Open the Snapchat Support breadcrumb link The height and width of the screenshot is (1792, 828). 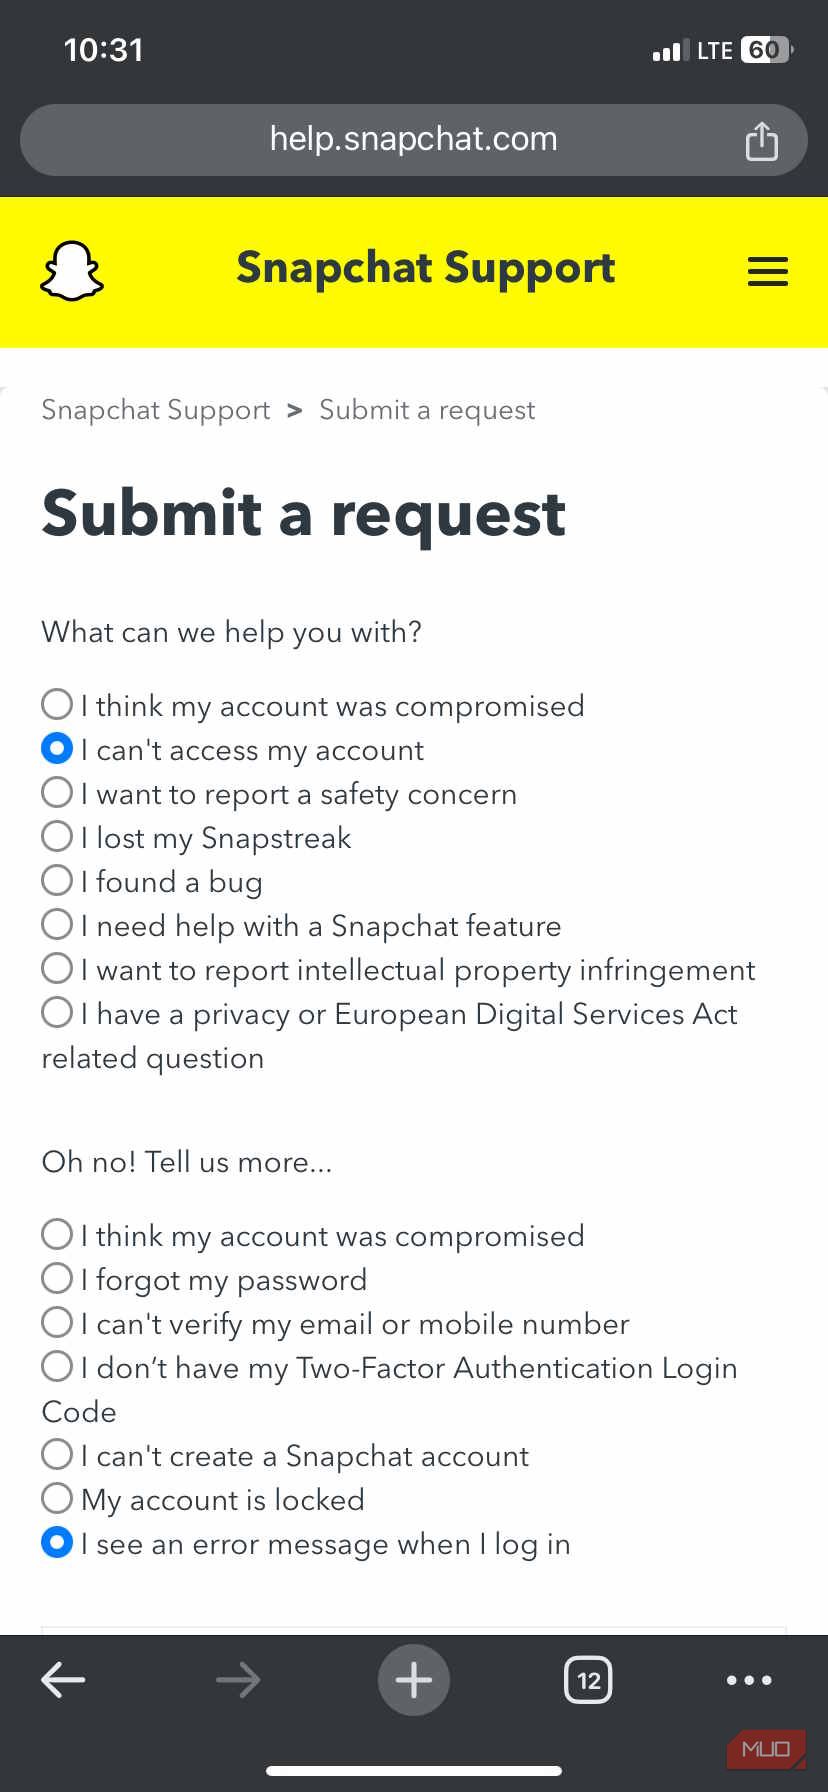pyautogui.click(x=155, y=410)
